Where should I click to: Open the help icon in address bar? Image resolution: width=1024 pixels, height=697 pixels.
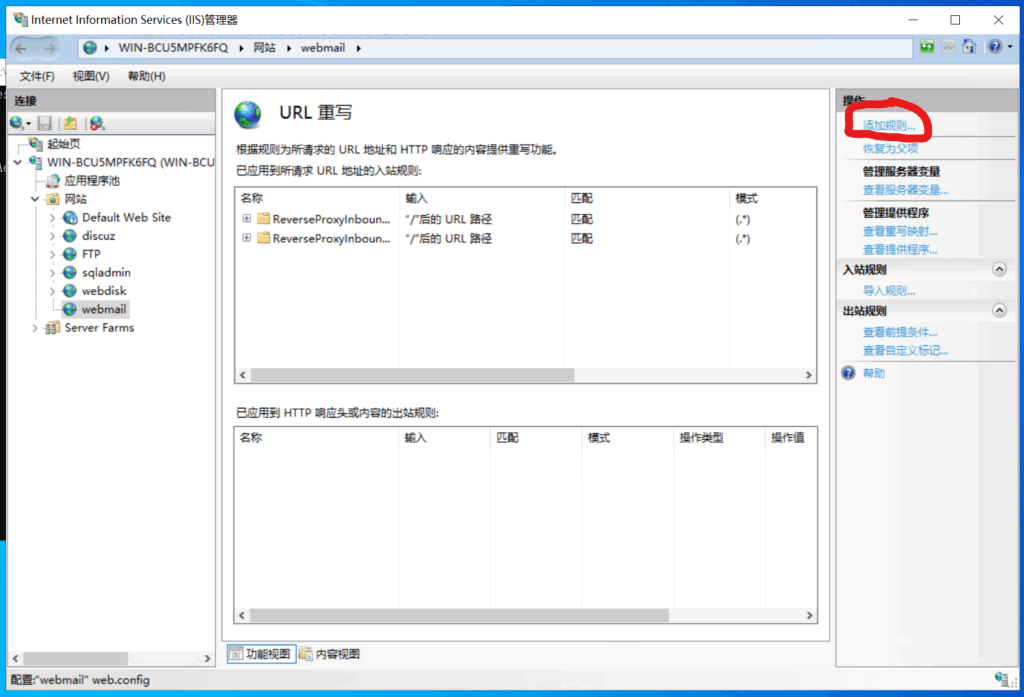coord(995,47)
